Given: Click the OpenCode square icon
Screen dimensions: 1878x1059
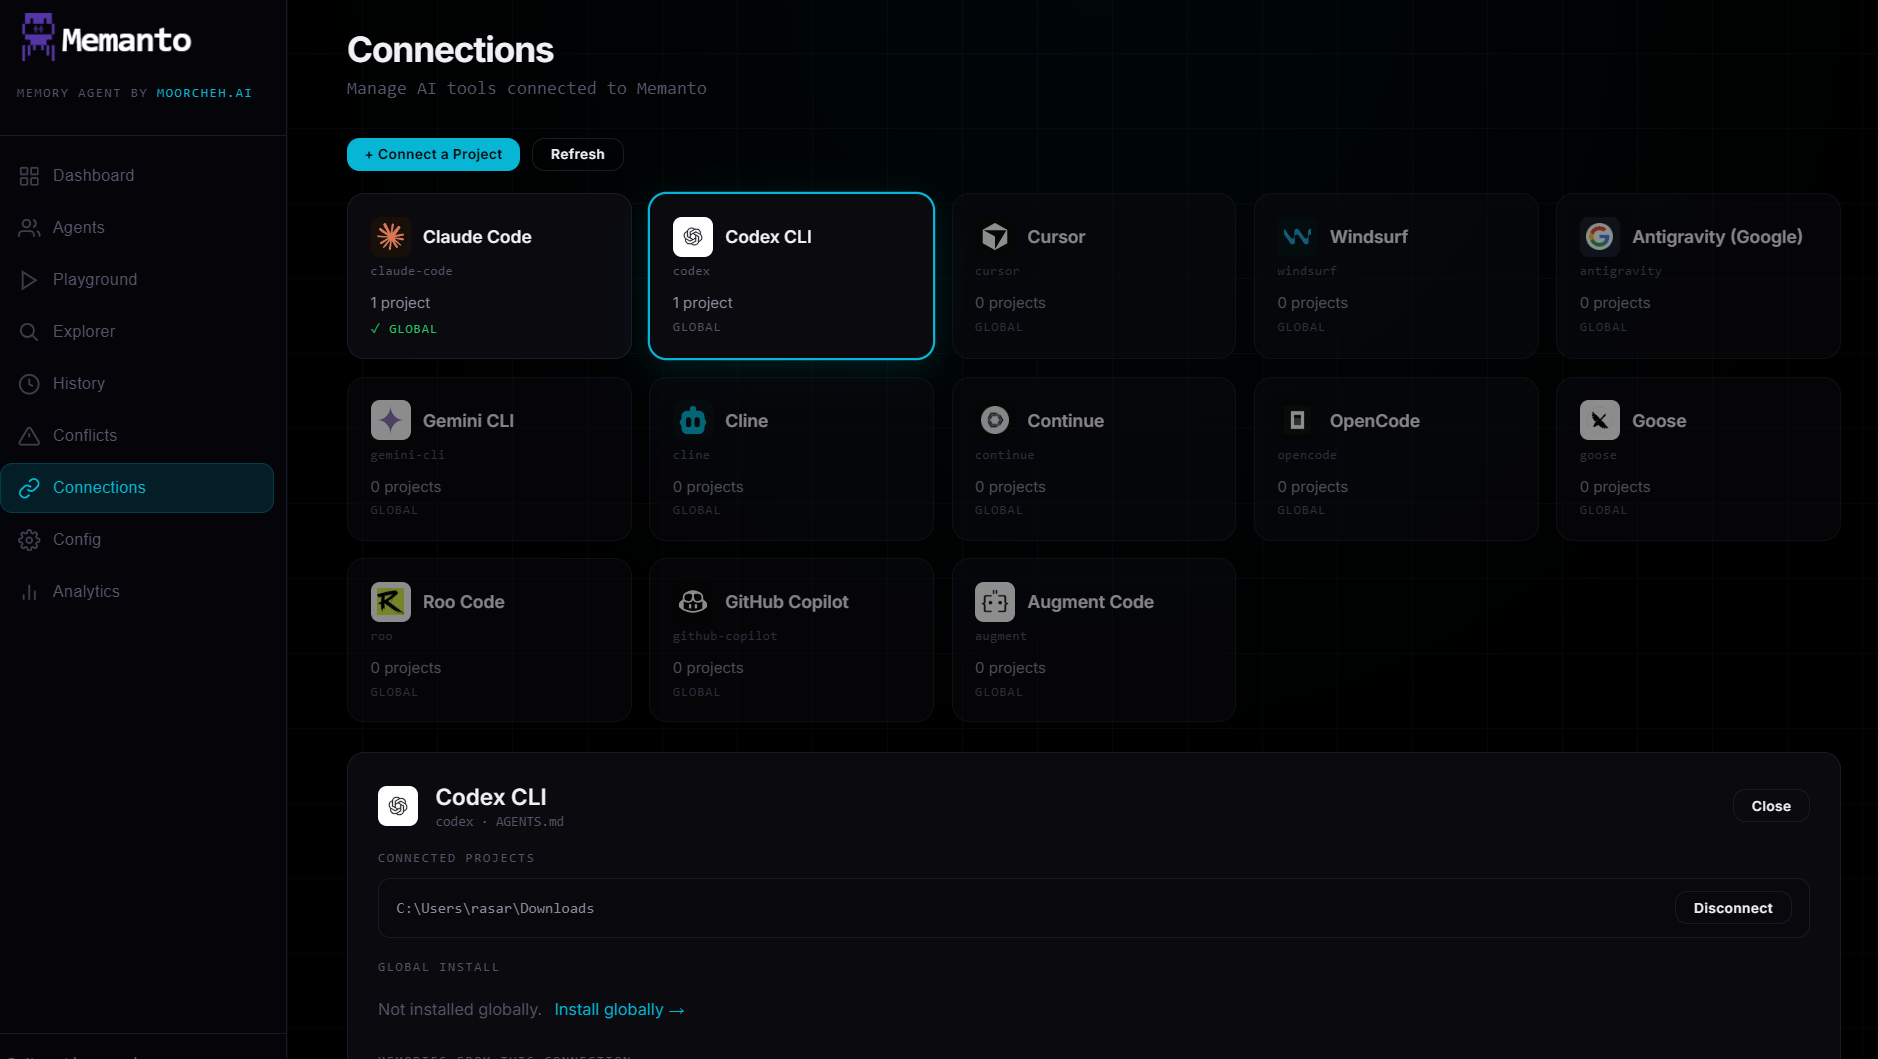Looking at the screenshot, I should click(x=1297, y=420).
